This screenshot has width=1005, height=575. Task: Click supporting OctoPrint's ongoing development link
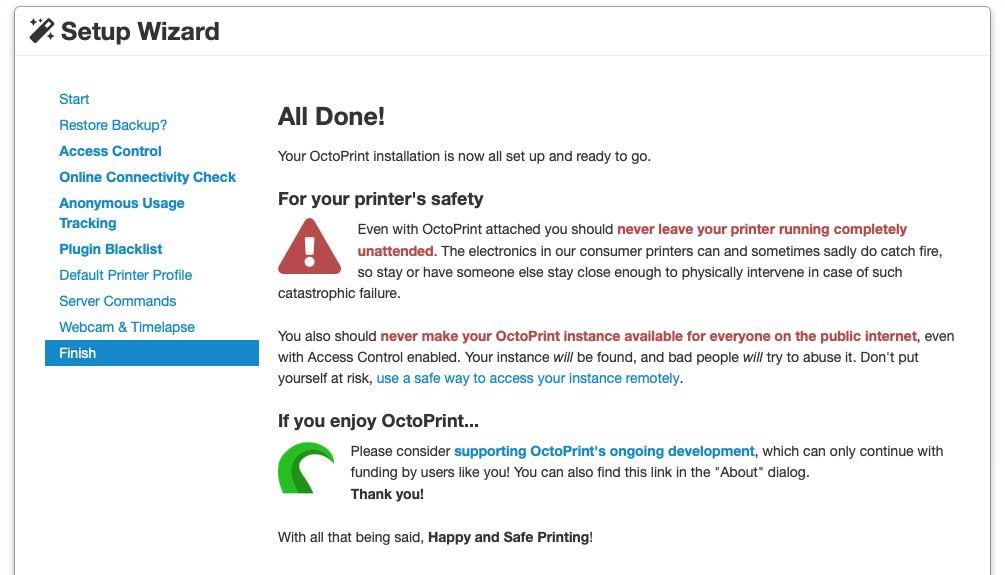[x=604, y=451]
